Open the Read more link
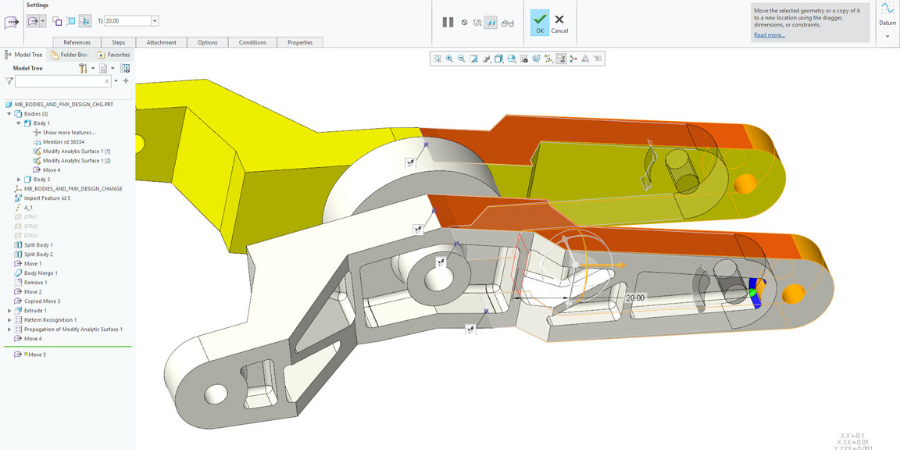The height and width of the screenshot is (450, 900). pyautogui.click(x=769, y=35)
